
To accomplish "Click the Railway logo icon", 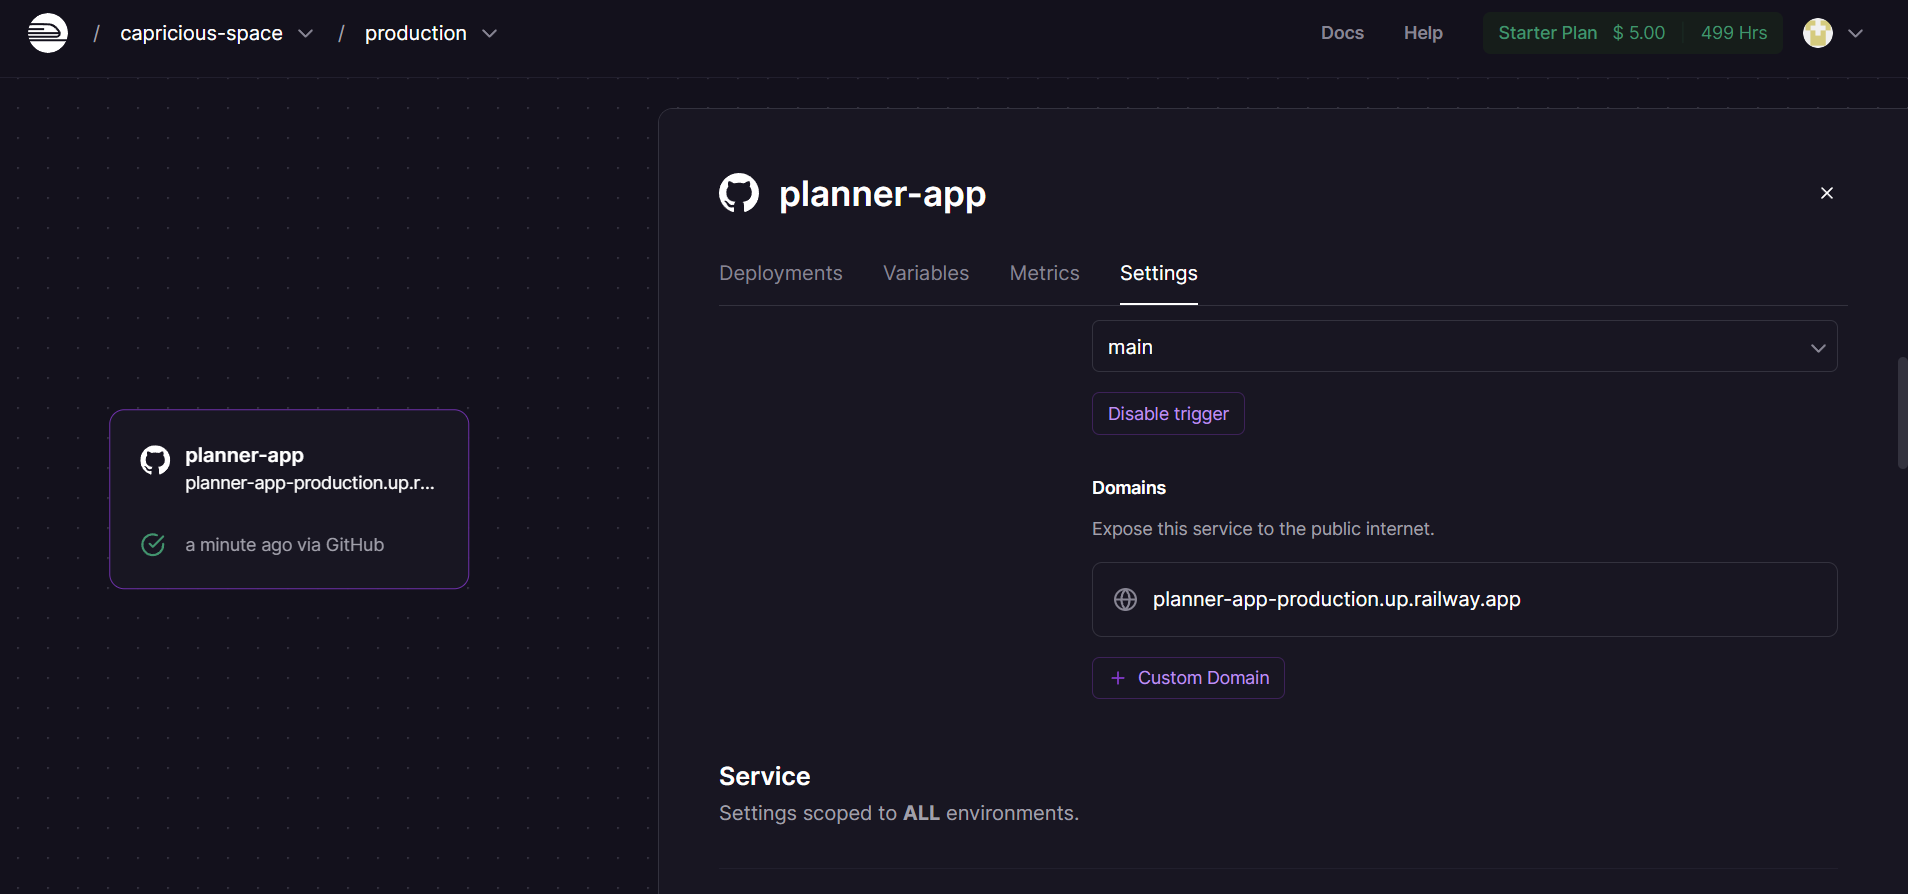I will pyautogui.click(x=48, y=33).
